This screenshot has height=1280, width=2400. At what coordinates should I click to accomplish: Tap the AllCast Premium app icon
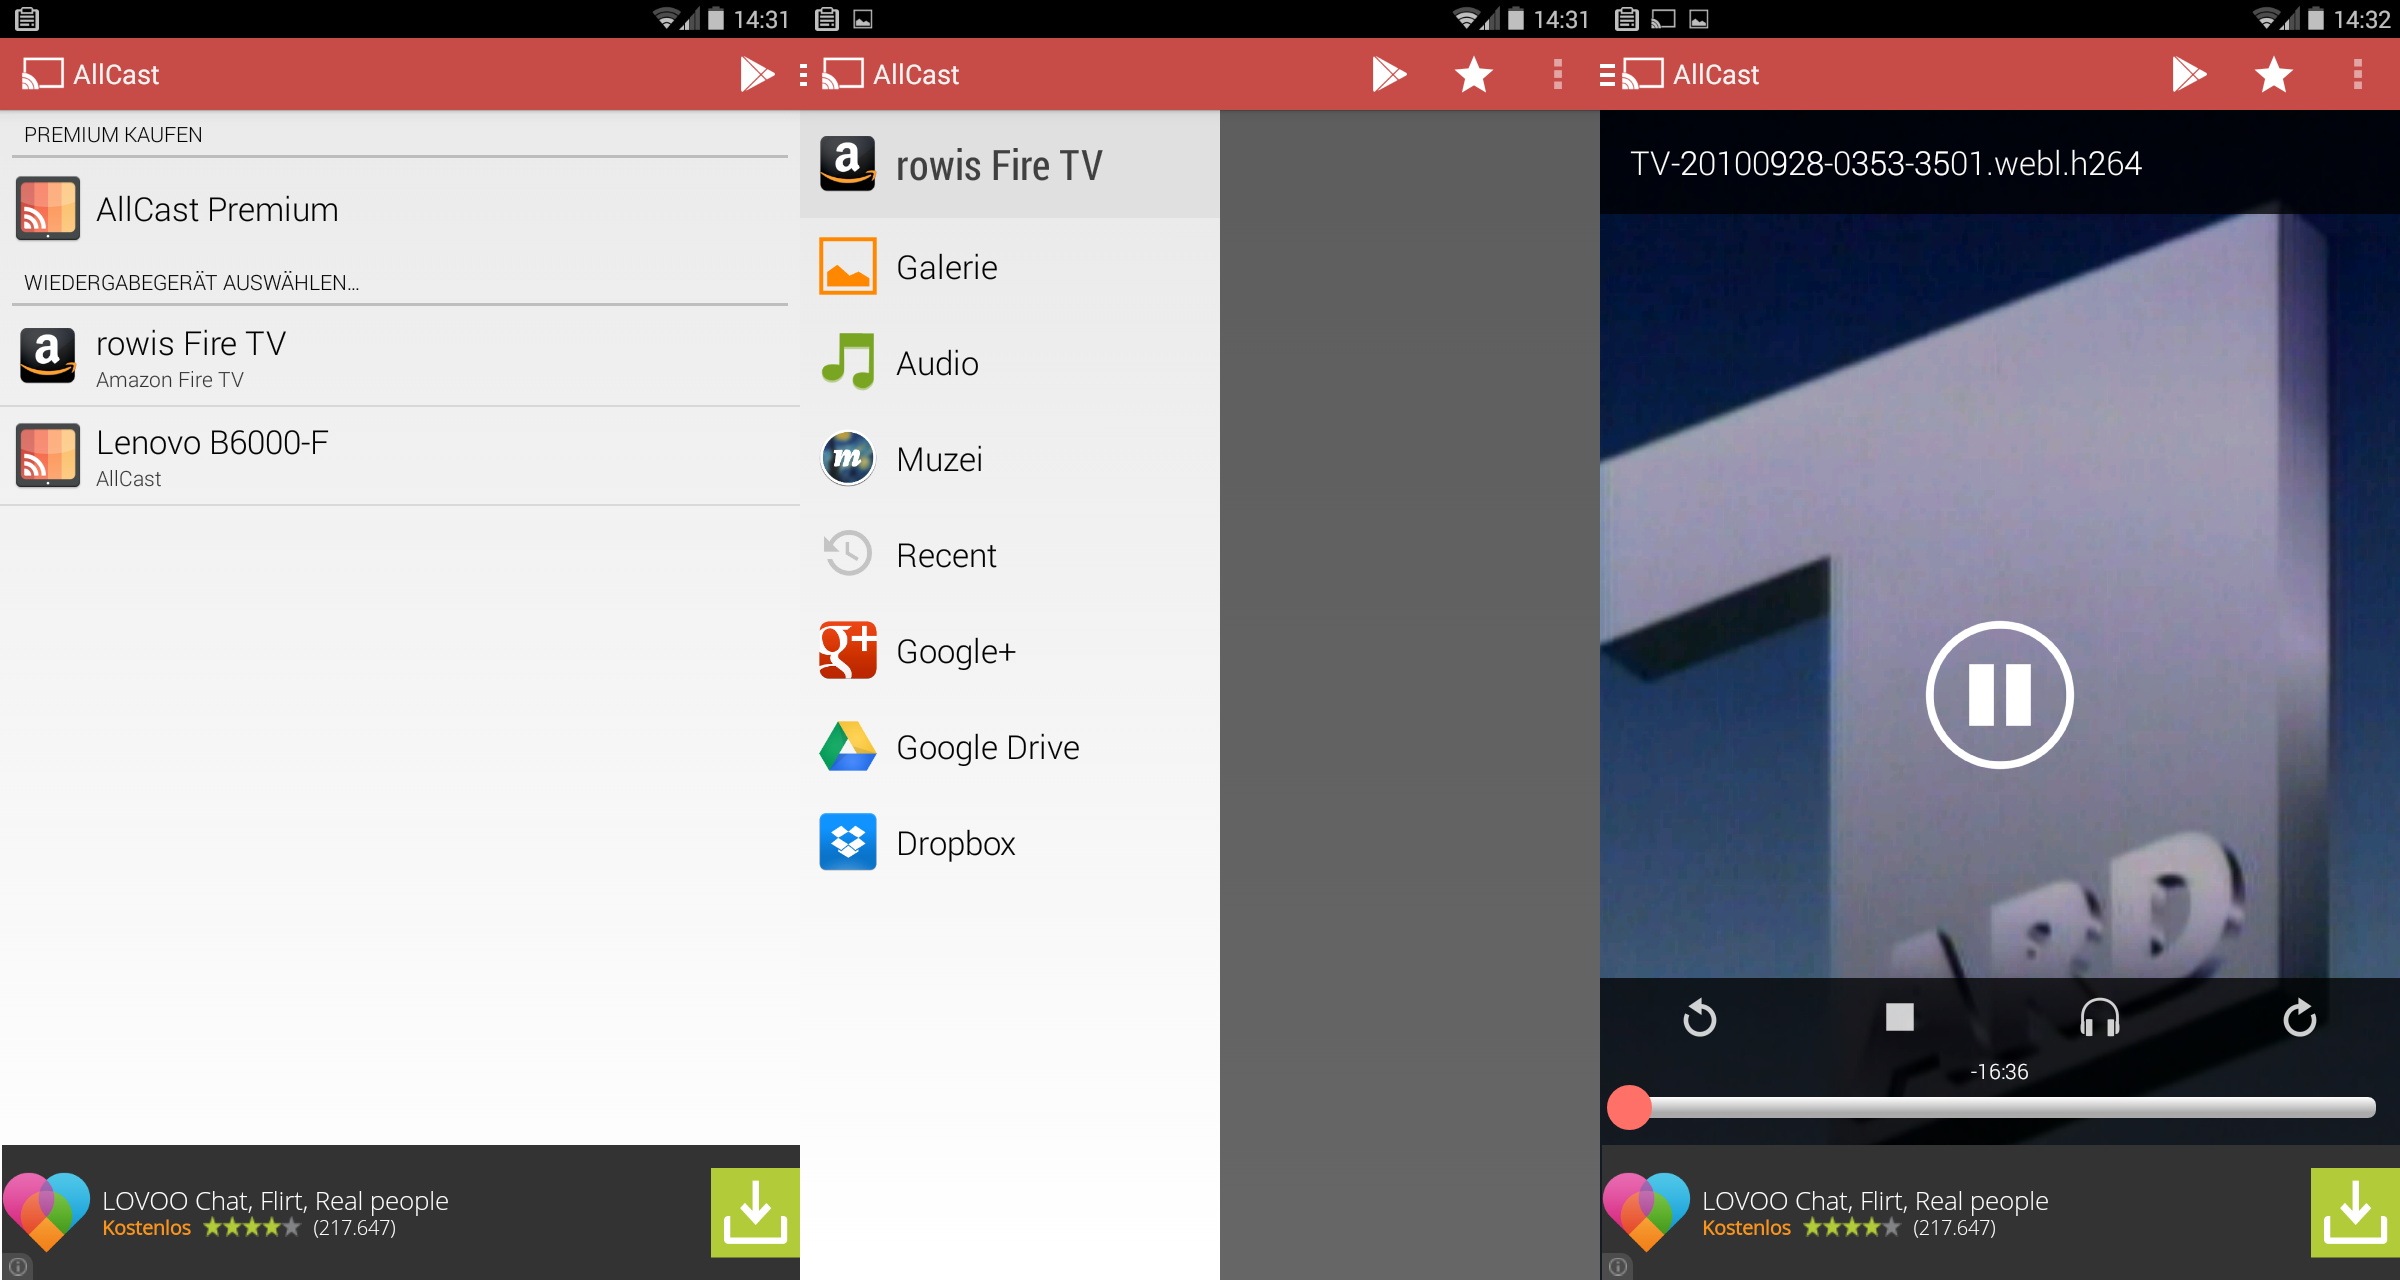48,208
